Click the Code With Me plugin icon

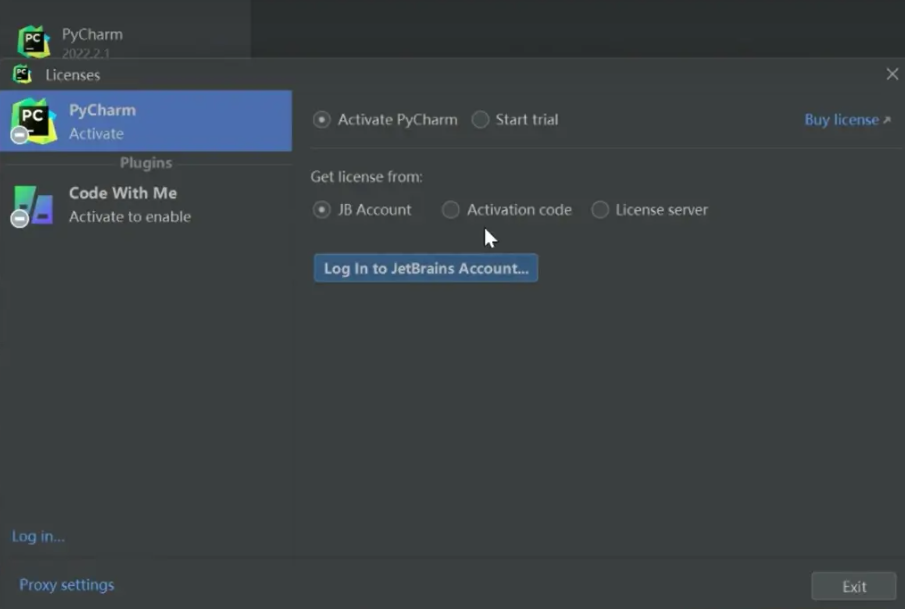tap(33, 205)
